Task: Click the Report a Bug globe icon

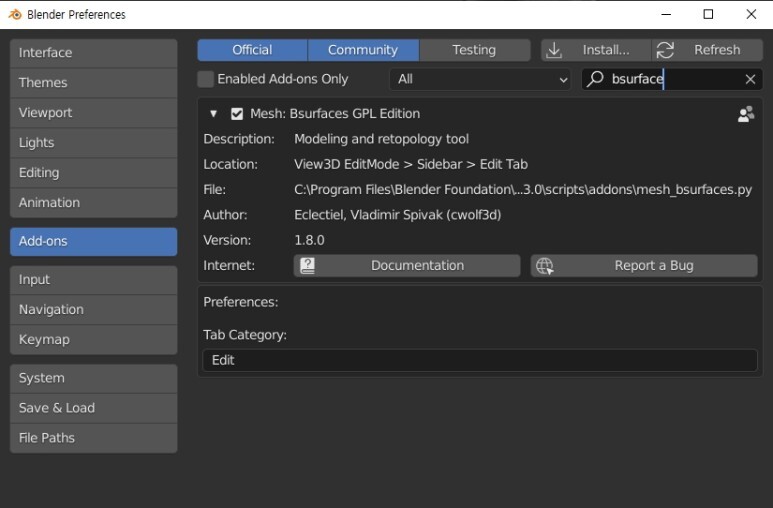Action: (545, 266)
